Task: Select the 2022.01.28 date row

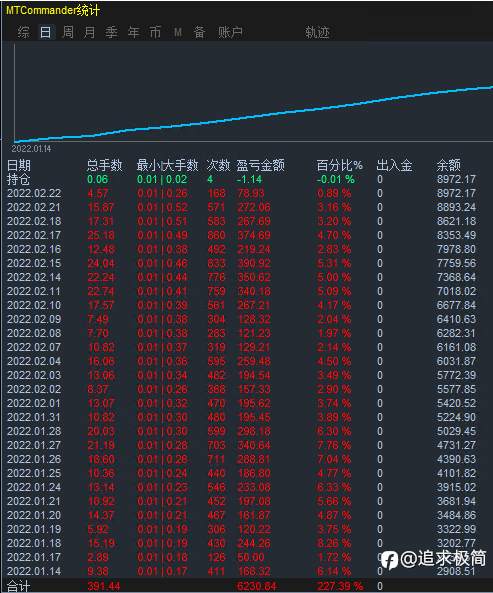Action: (x=34, y=431)
